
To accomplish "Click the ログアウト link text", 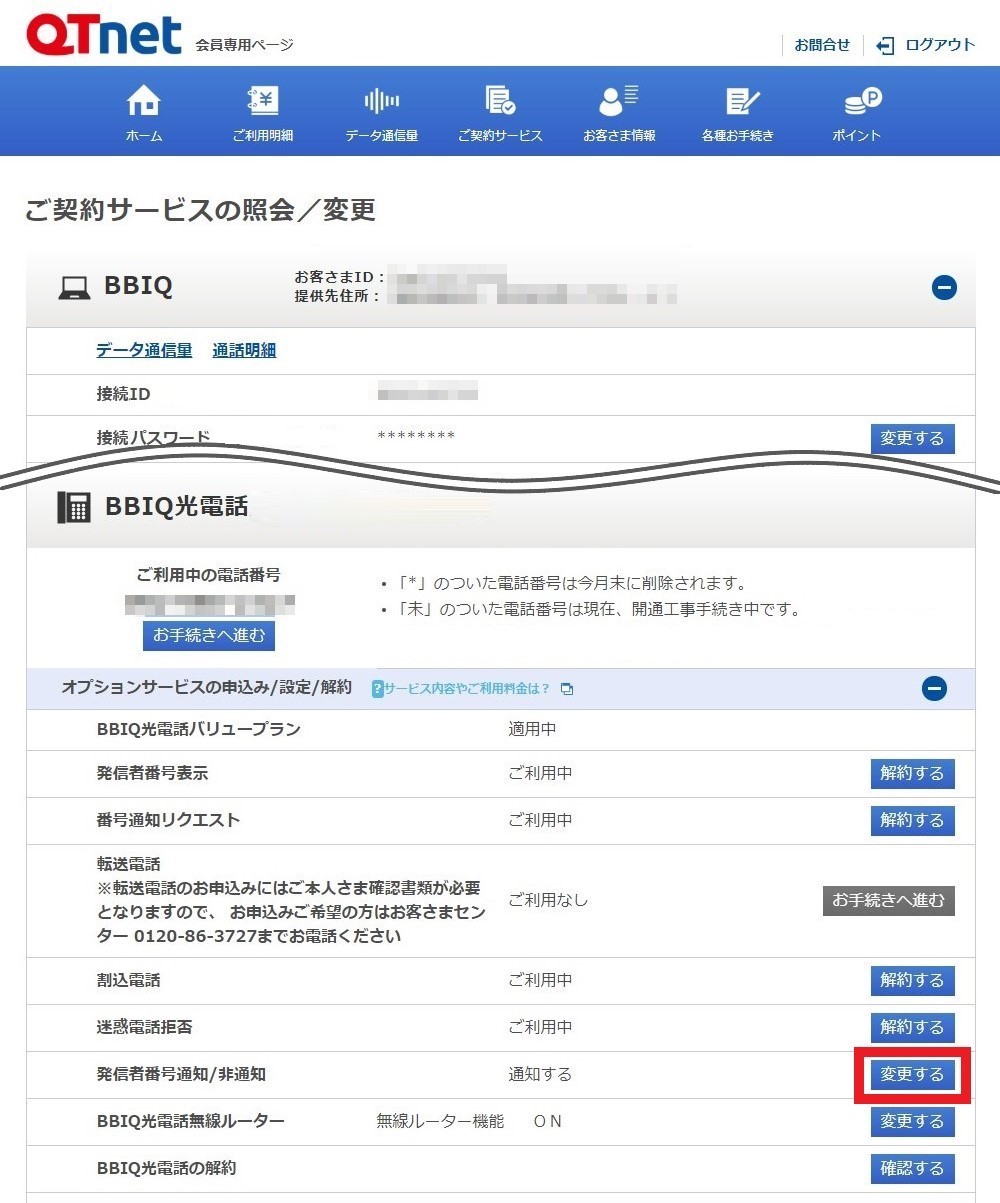I will point(940,45).
